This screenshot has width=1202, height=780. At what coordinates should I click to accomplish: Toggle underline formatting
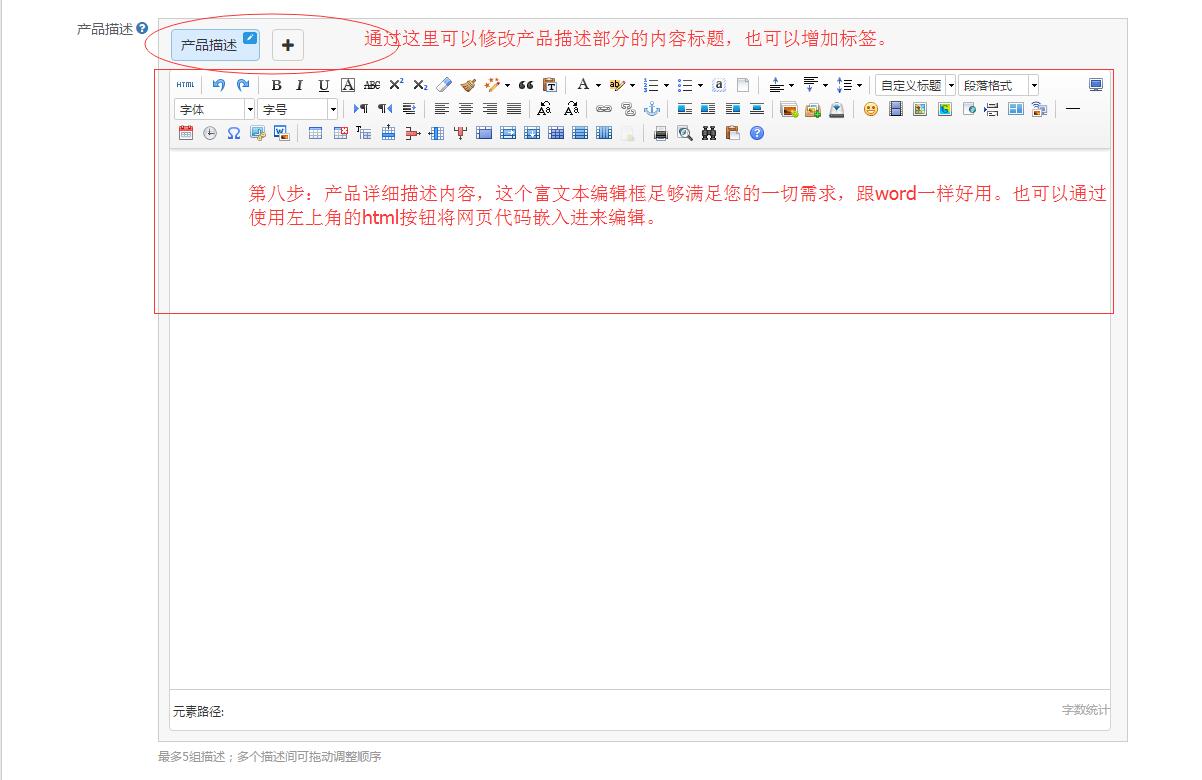pyautogui.click(x=323, y=85)
